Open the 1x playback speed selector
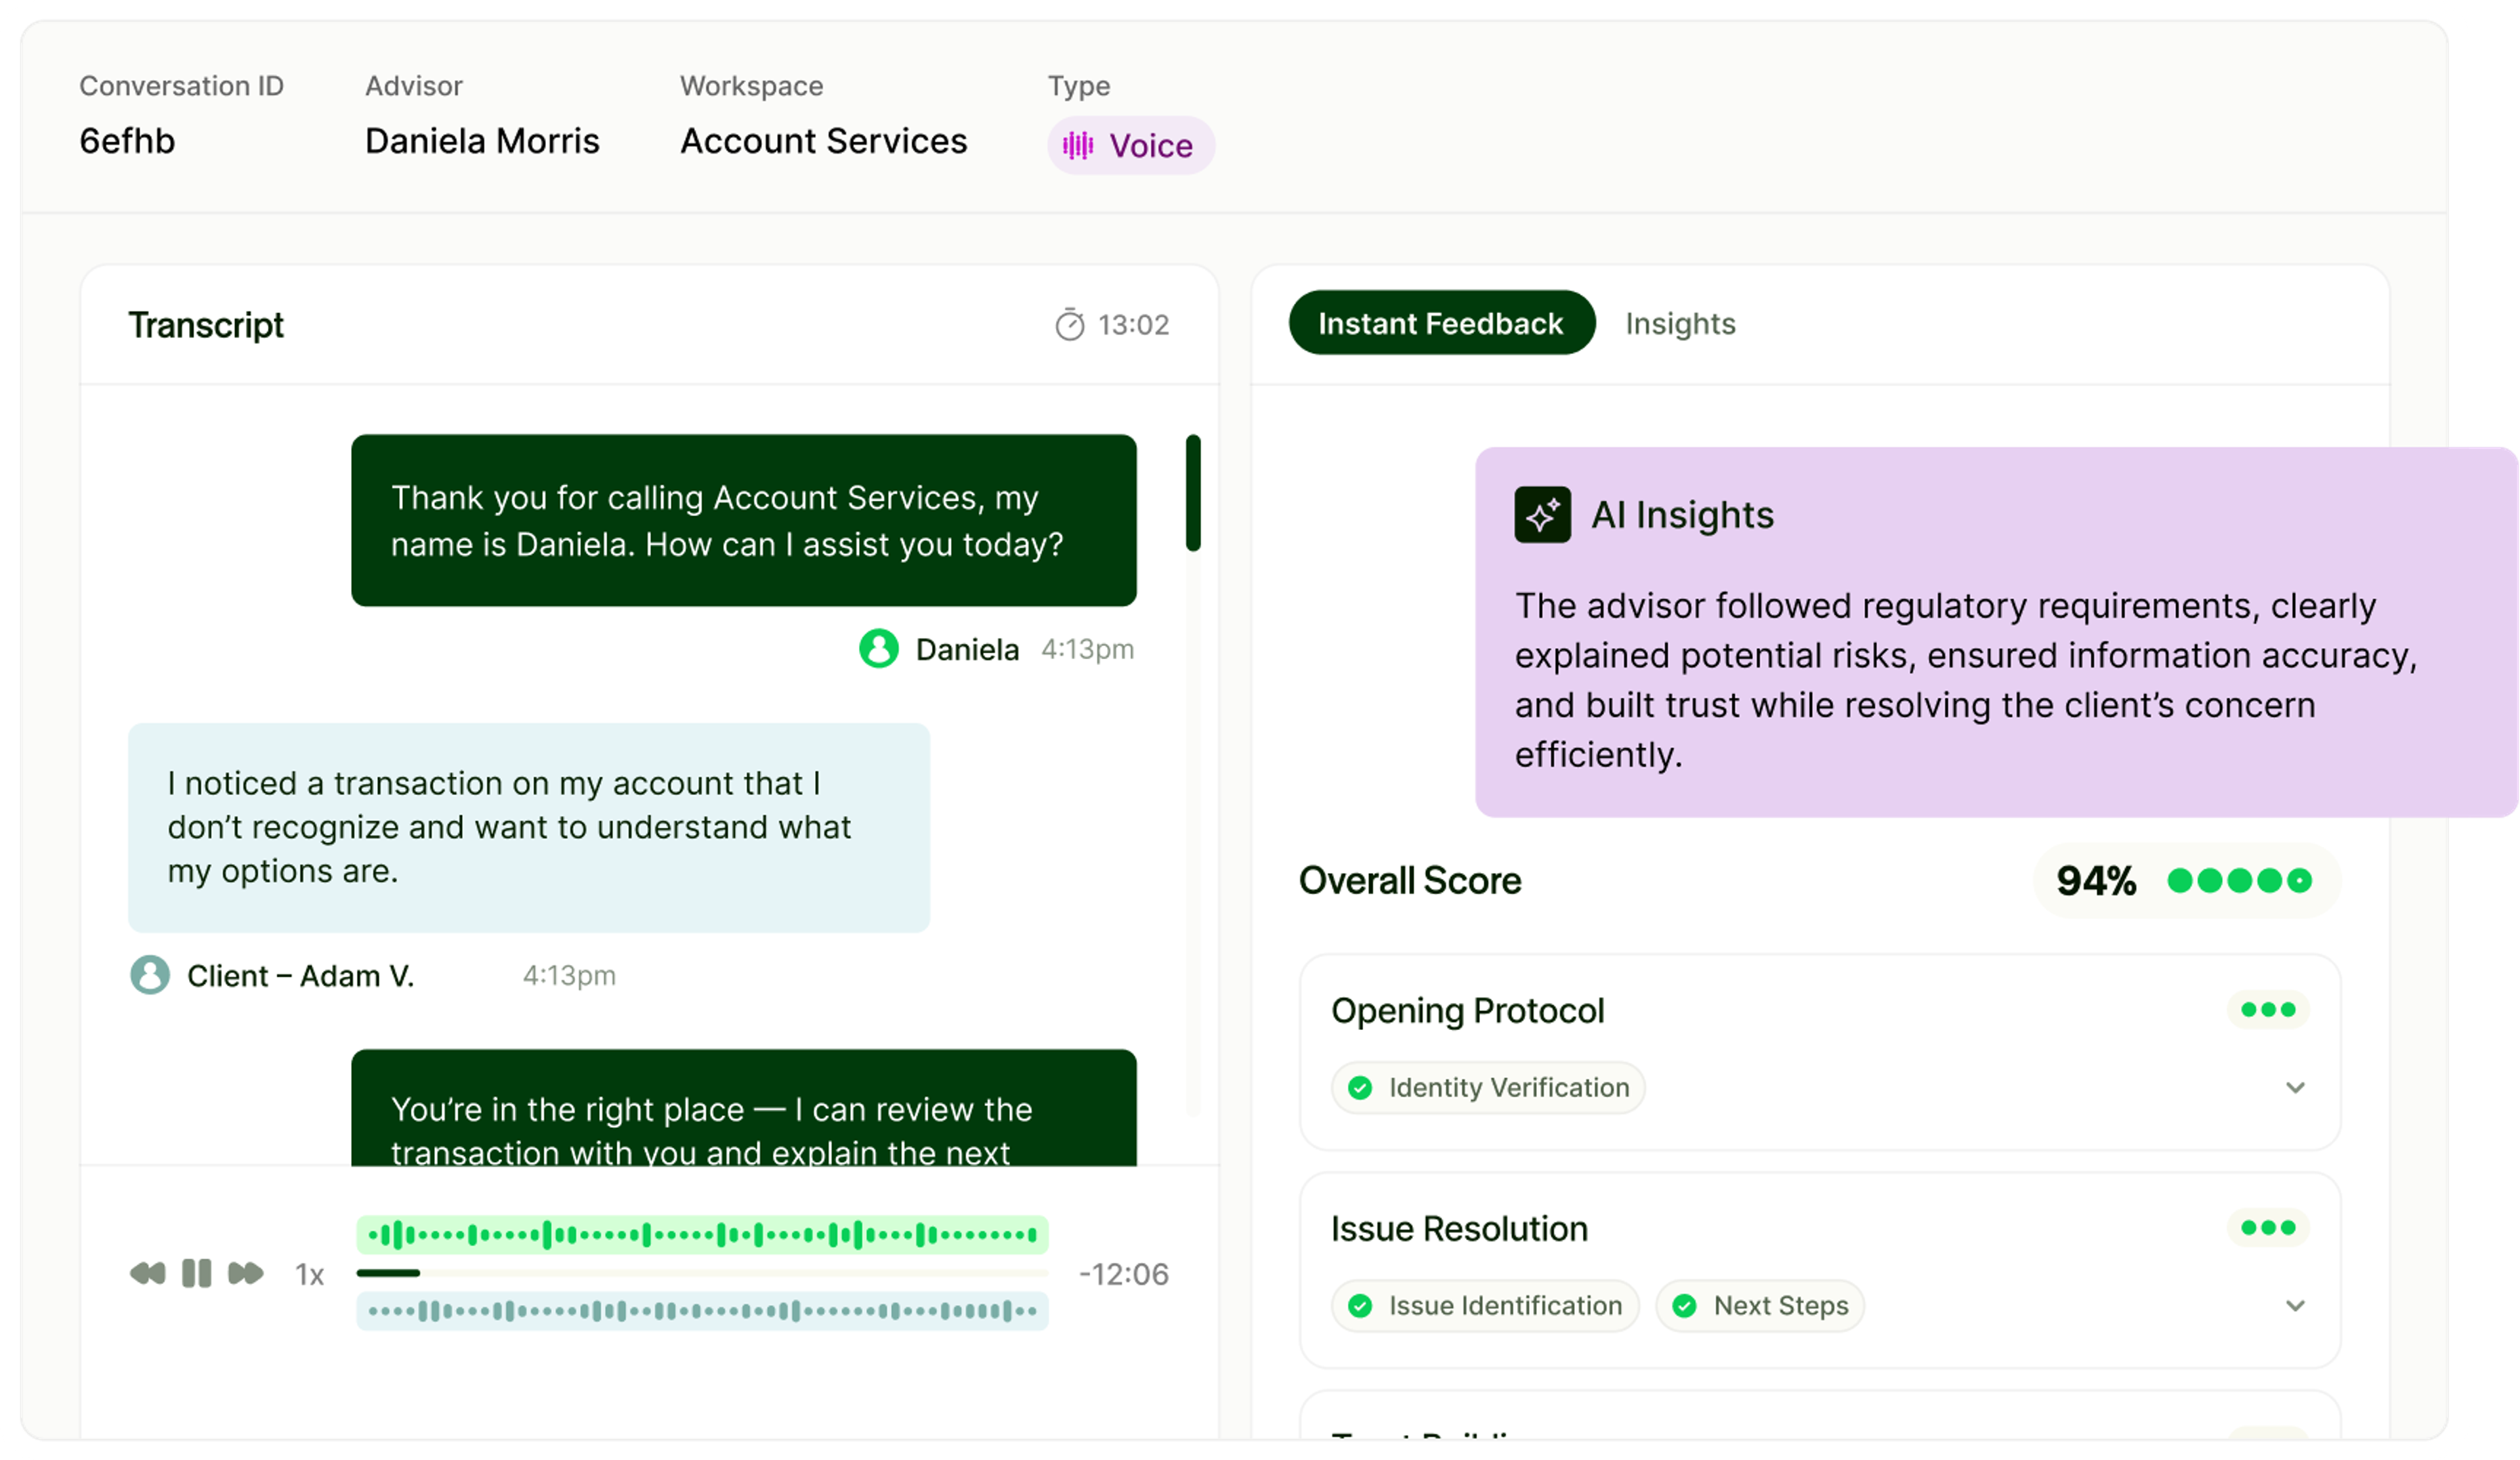Image resolution: width=2520 pixels, height=1460 pixels. coord(309,1275)
